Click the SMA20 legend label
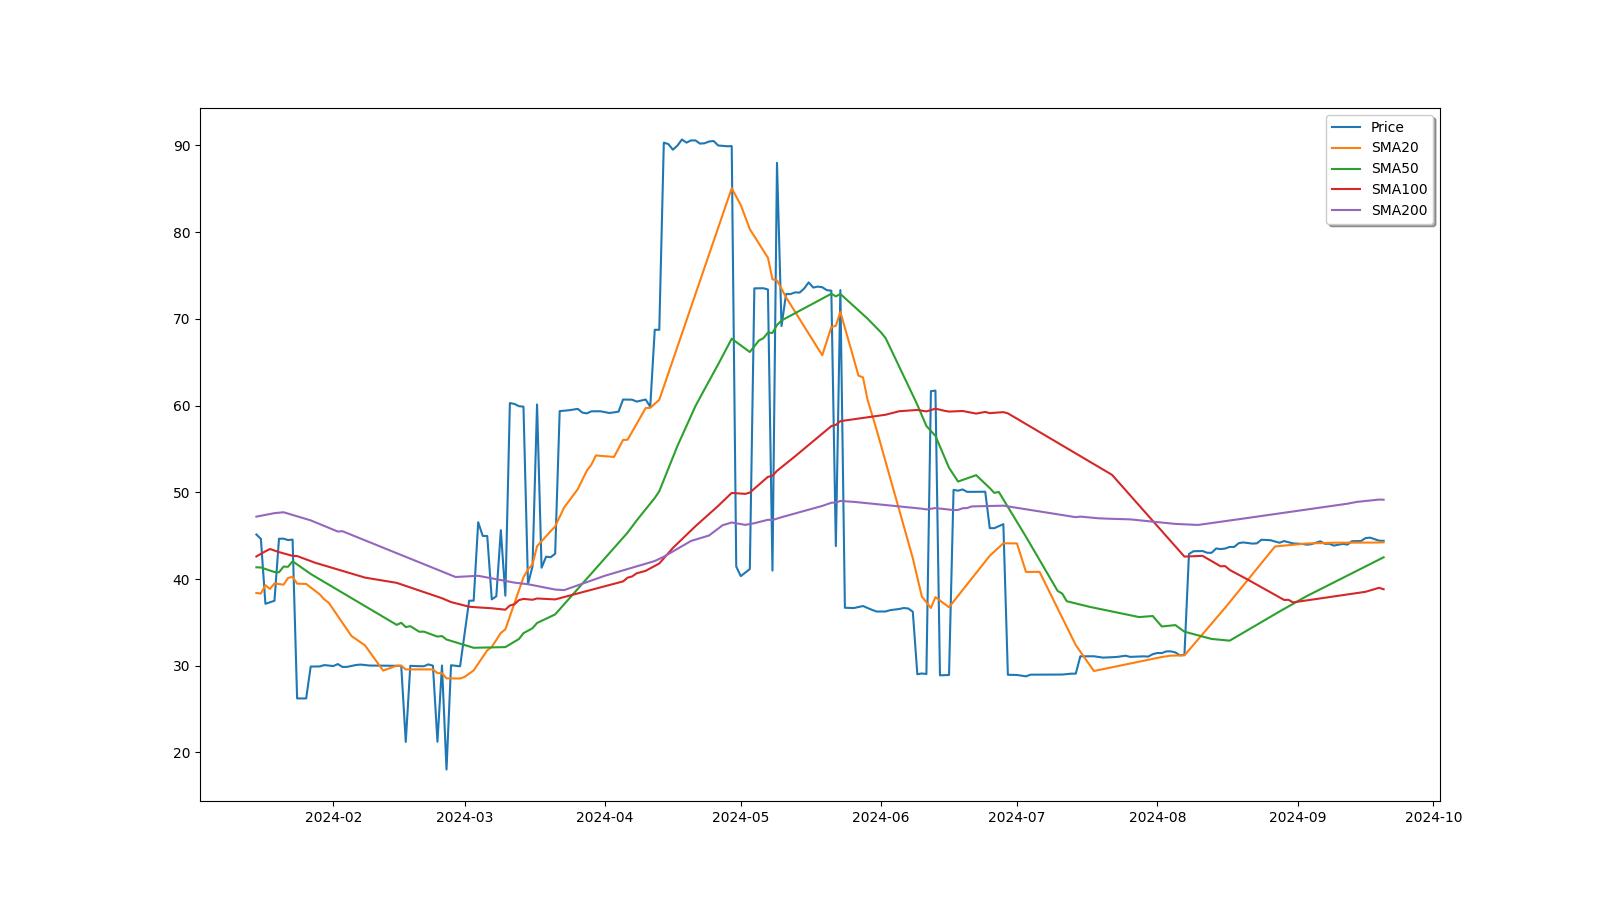 [x=1394, y=148]
